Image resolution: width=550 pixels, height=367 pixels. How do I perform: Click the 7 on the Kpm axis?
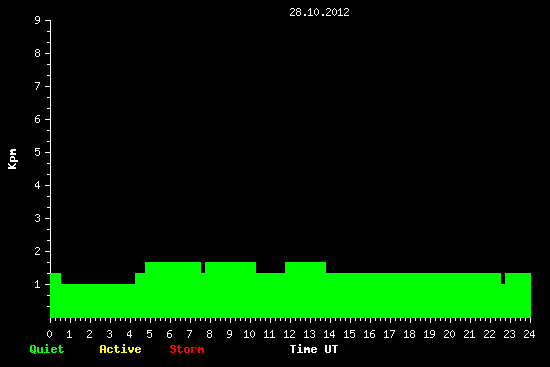click(x=38, y=86)
